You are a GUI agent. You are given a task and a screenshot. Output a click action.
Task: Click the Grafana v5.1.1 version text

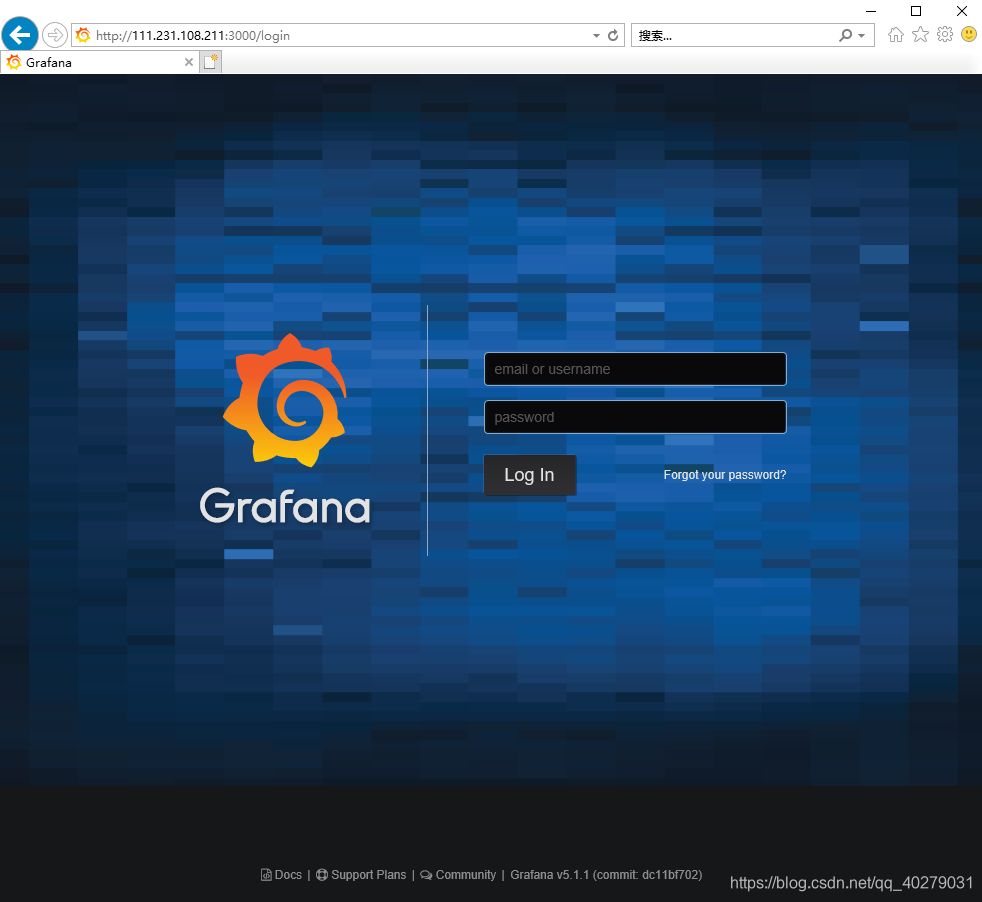tap(606, 875)
